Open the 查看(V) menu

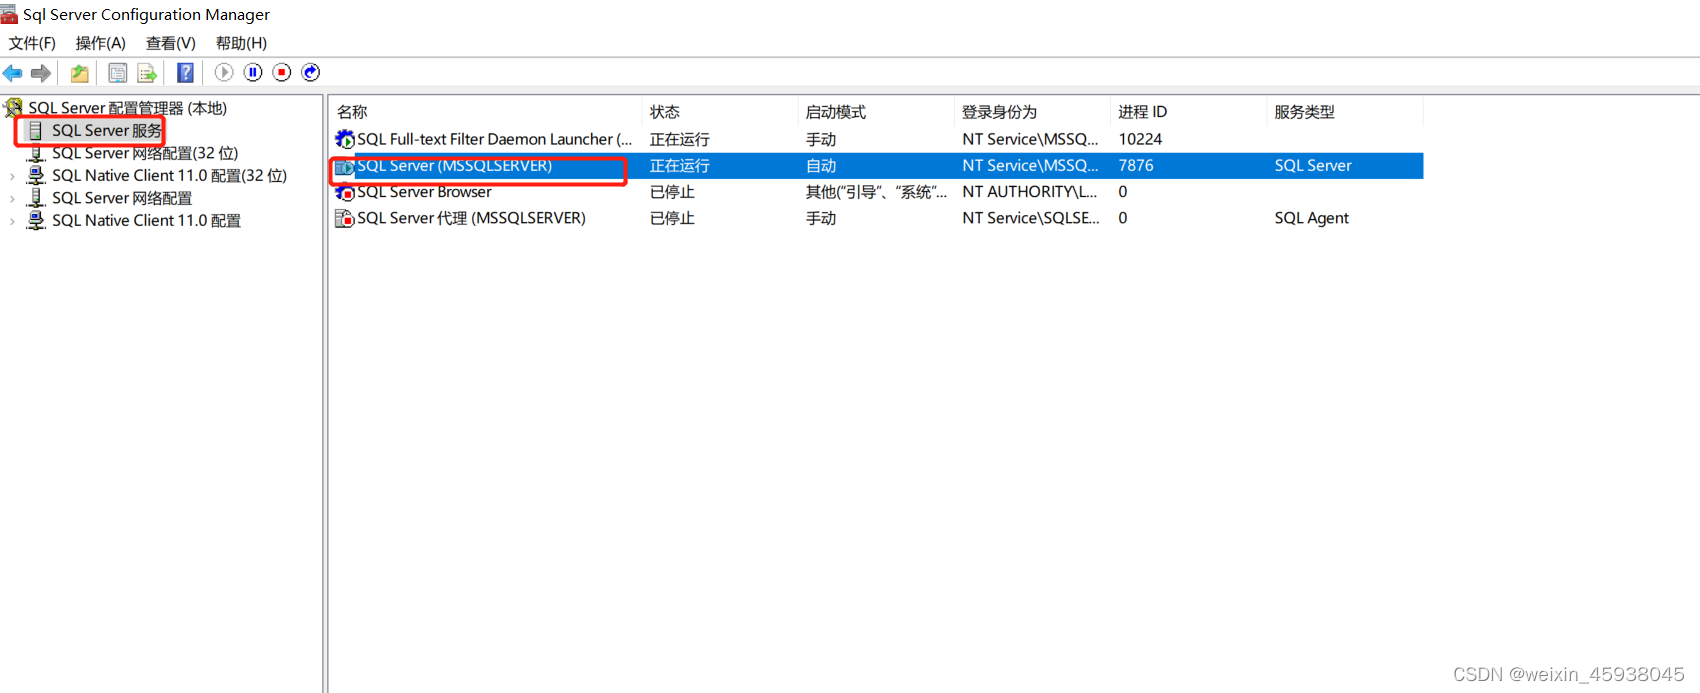(170, 43)
